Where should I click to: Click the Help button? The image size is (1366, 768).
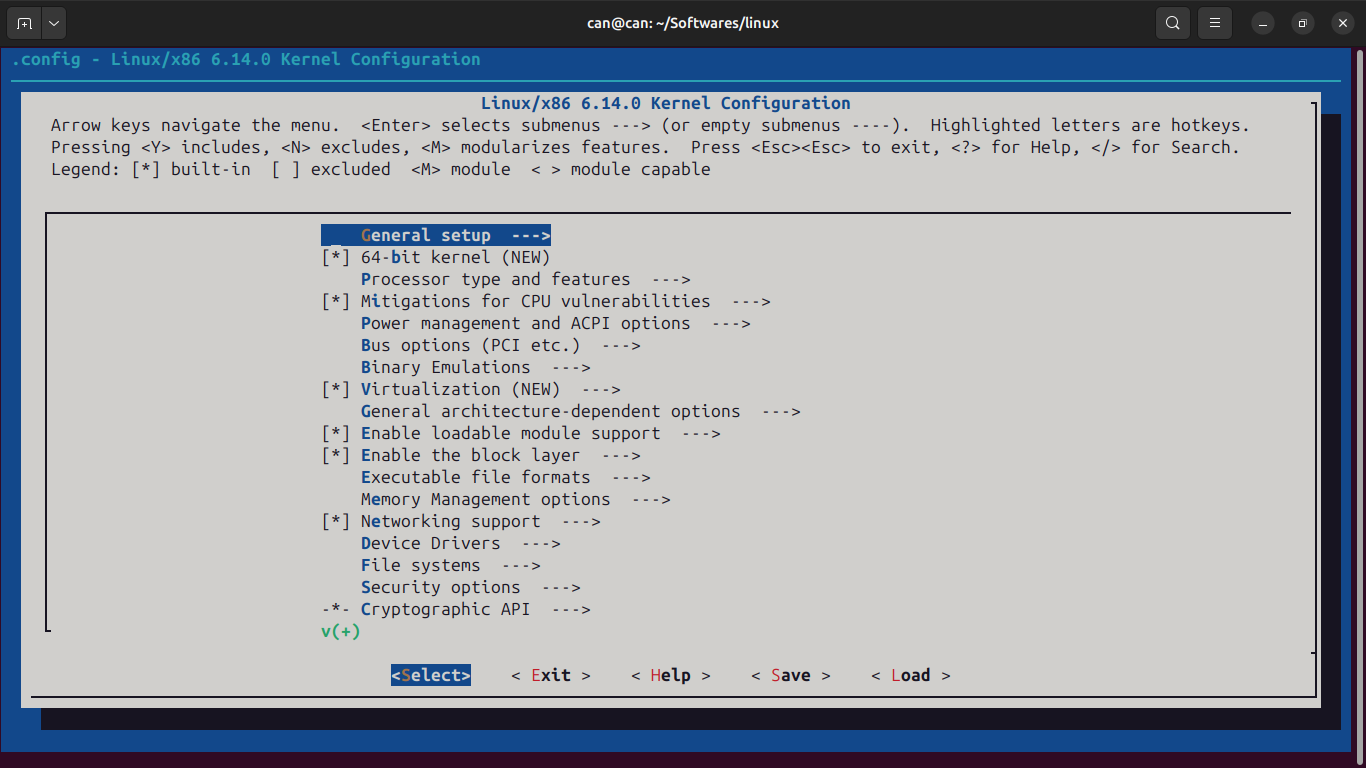[x=671, y=675]
